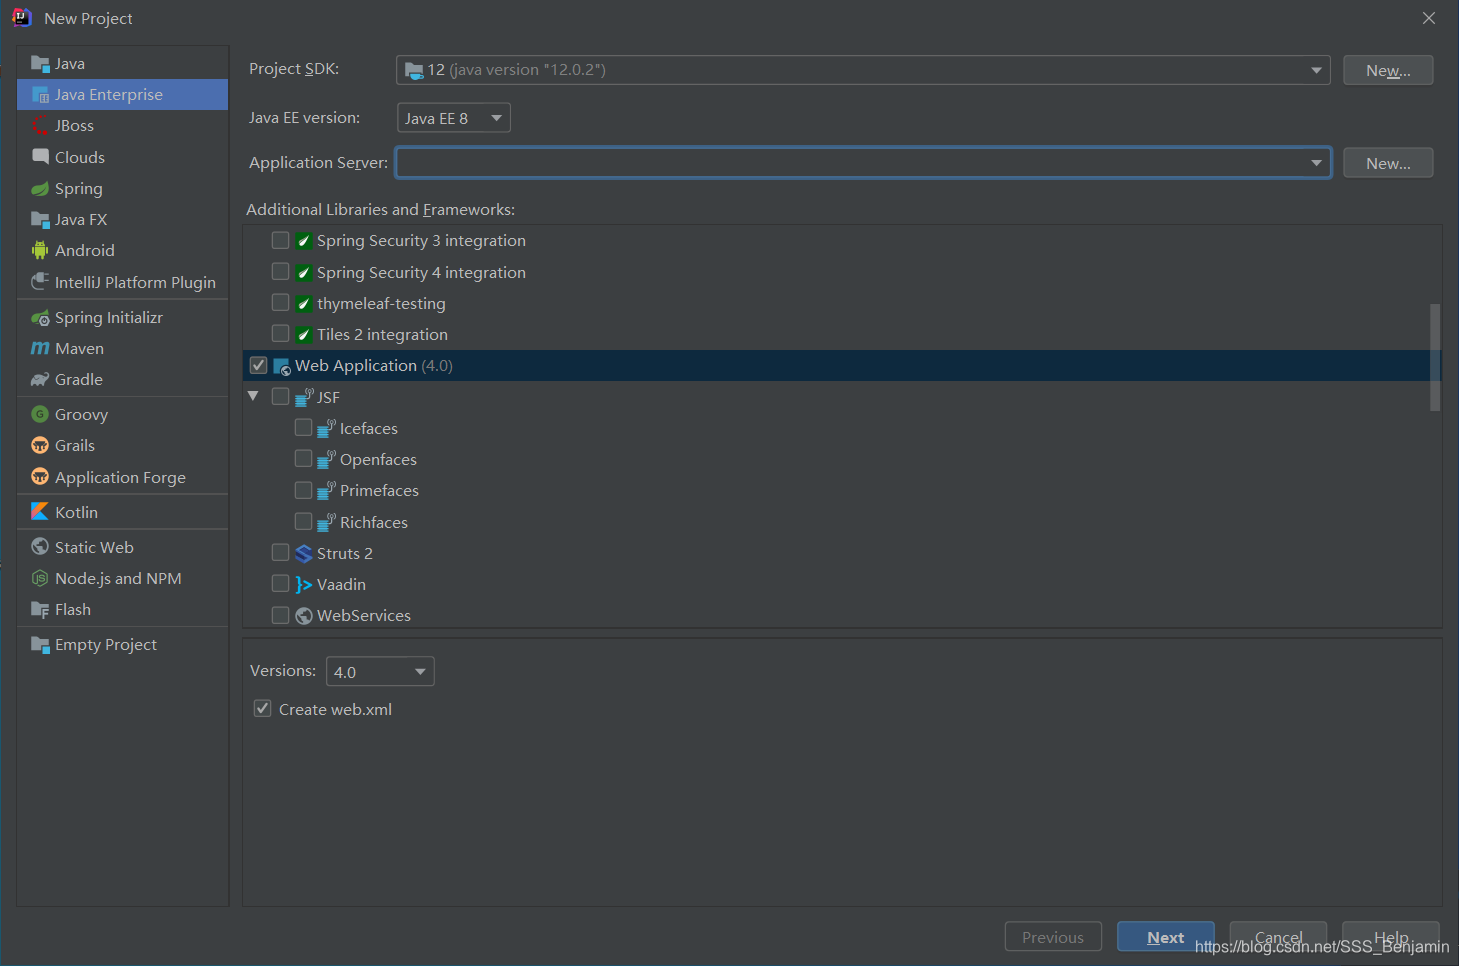Click the frameworks list vertical scrollbar

pos(1435,357)
